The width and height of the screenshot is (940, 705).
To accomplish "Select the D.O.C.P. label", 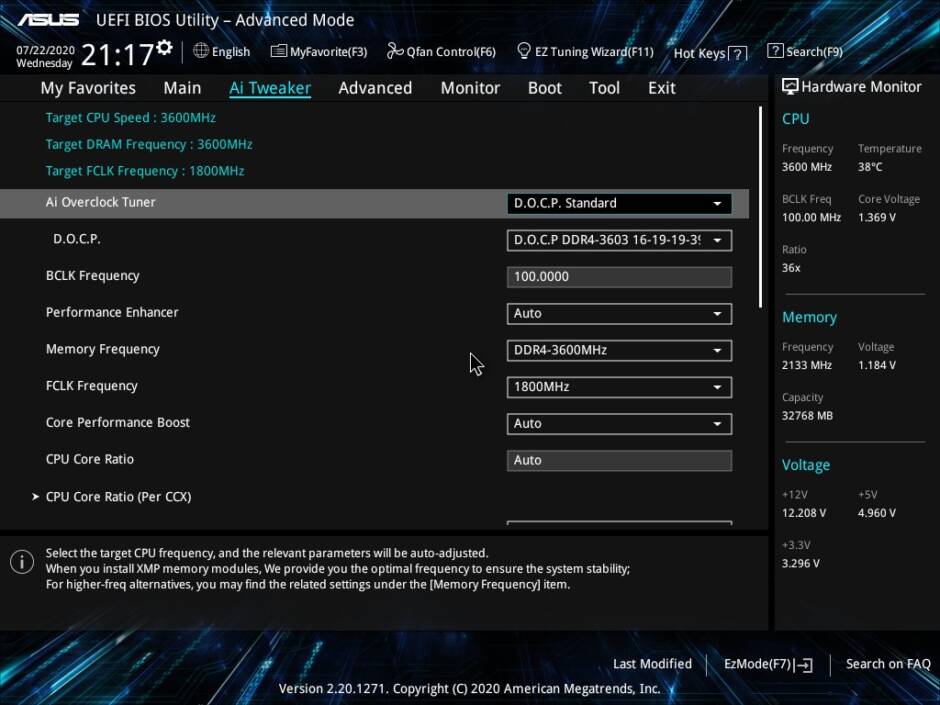I will coord(77,239).
